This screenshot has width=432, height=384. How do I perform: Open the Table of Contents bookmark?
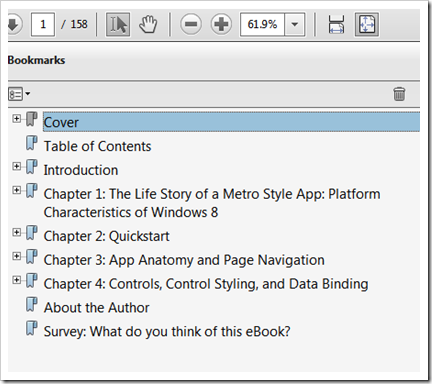click(x=98, y=146)
